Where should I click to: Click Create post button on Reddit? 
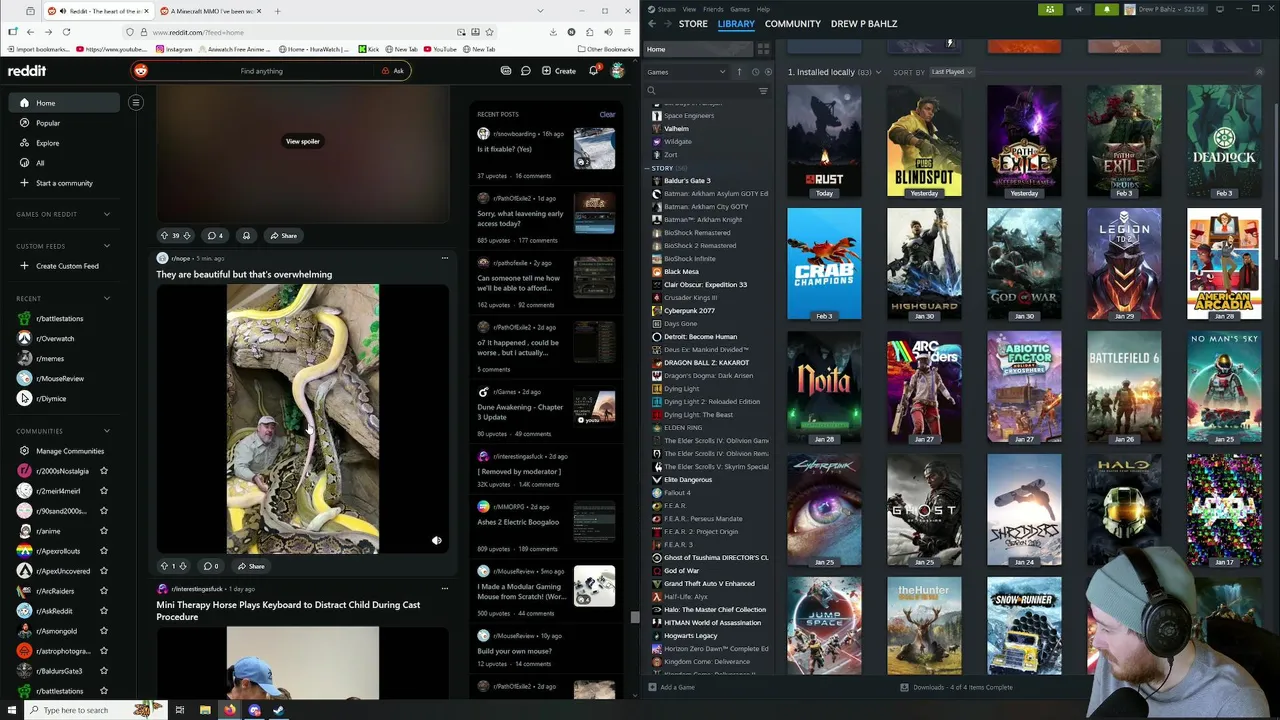(x=559, y=71)
